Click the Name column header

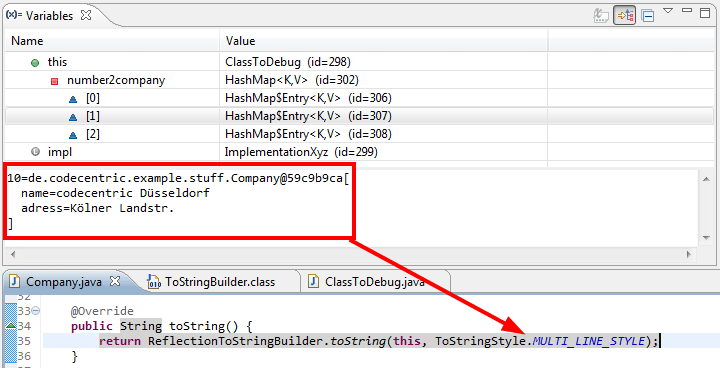(112, 41)
